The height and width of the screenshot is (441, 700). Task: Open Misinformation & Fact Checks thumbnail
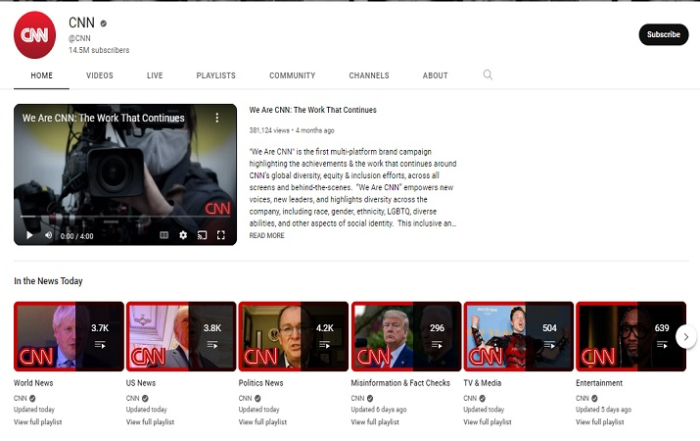tap(406, 337)
